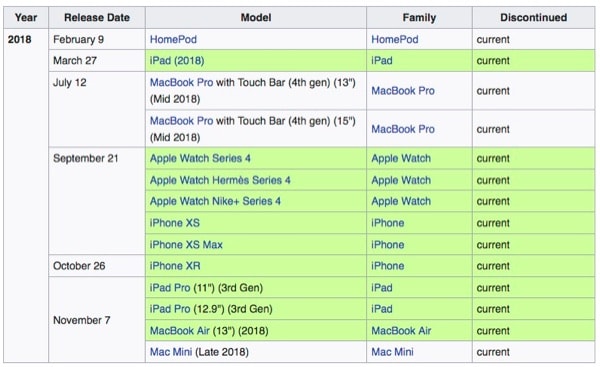Open Apple Watch Hermès Series 4 link

tap(220, 180)
